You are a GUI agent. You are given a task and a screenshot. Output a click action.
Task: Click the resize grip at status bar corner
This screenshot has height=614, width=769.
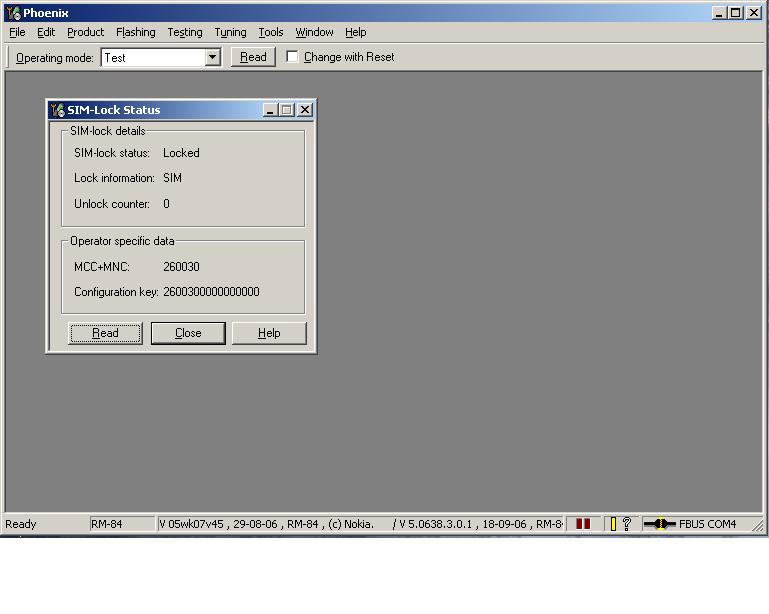click(758, 525)
